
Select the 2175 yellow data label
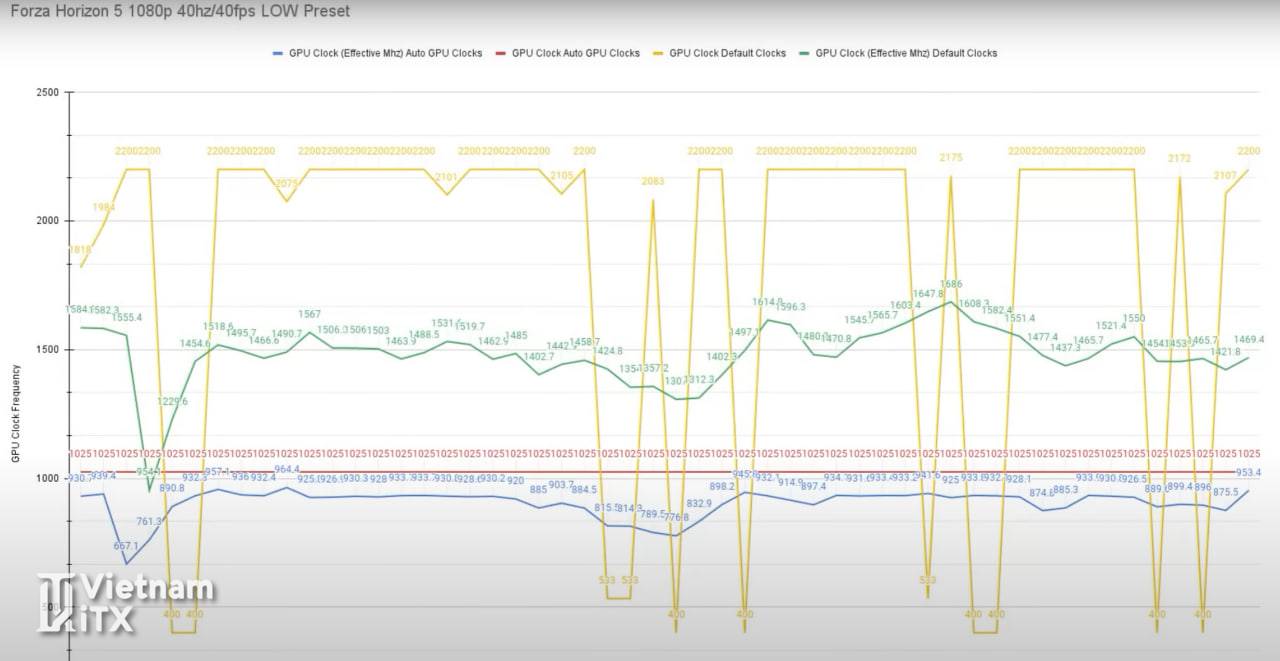[x=951, y=158]
